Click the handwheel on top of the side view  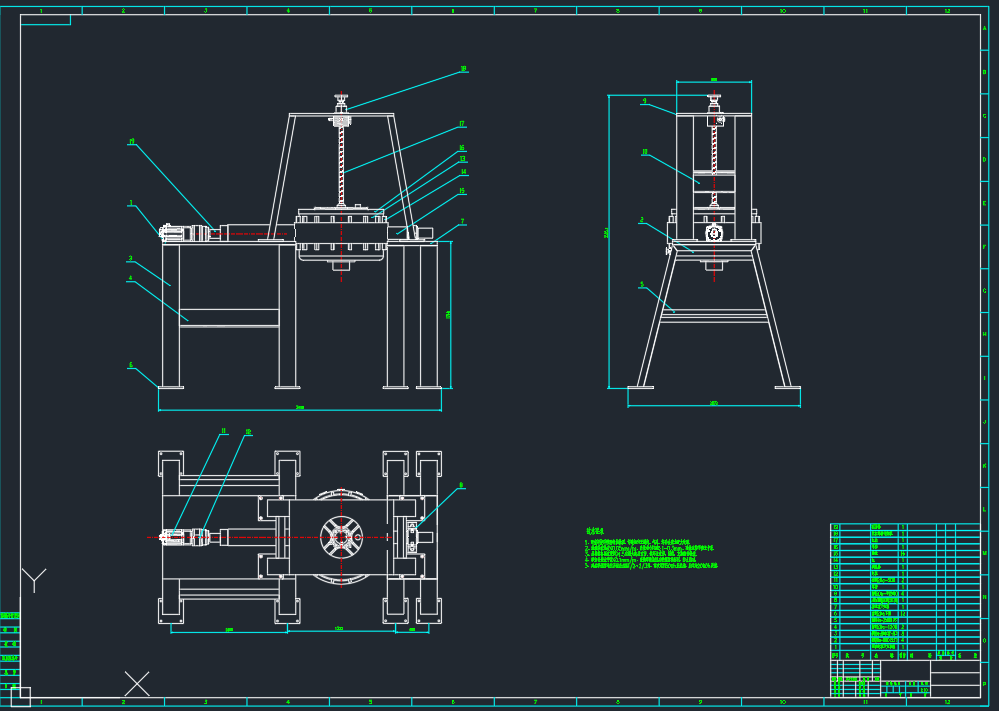(714, 98)
